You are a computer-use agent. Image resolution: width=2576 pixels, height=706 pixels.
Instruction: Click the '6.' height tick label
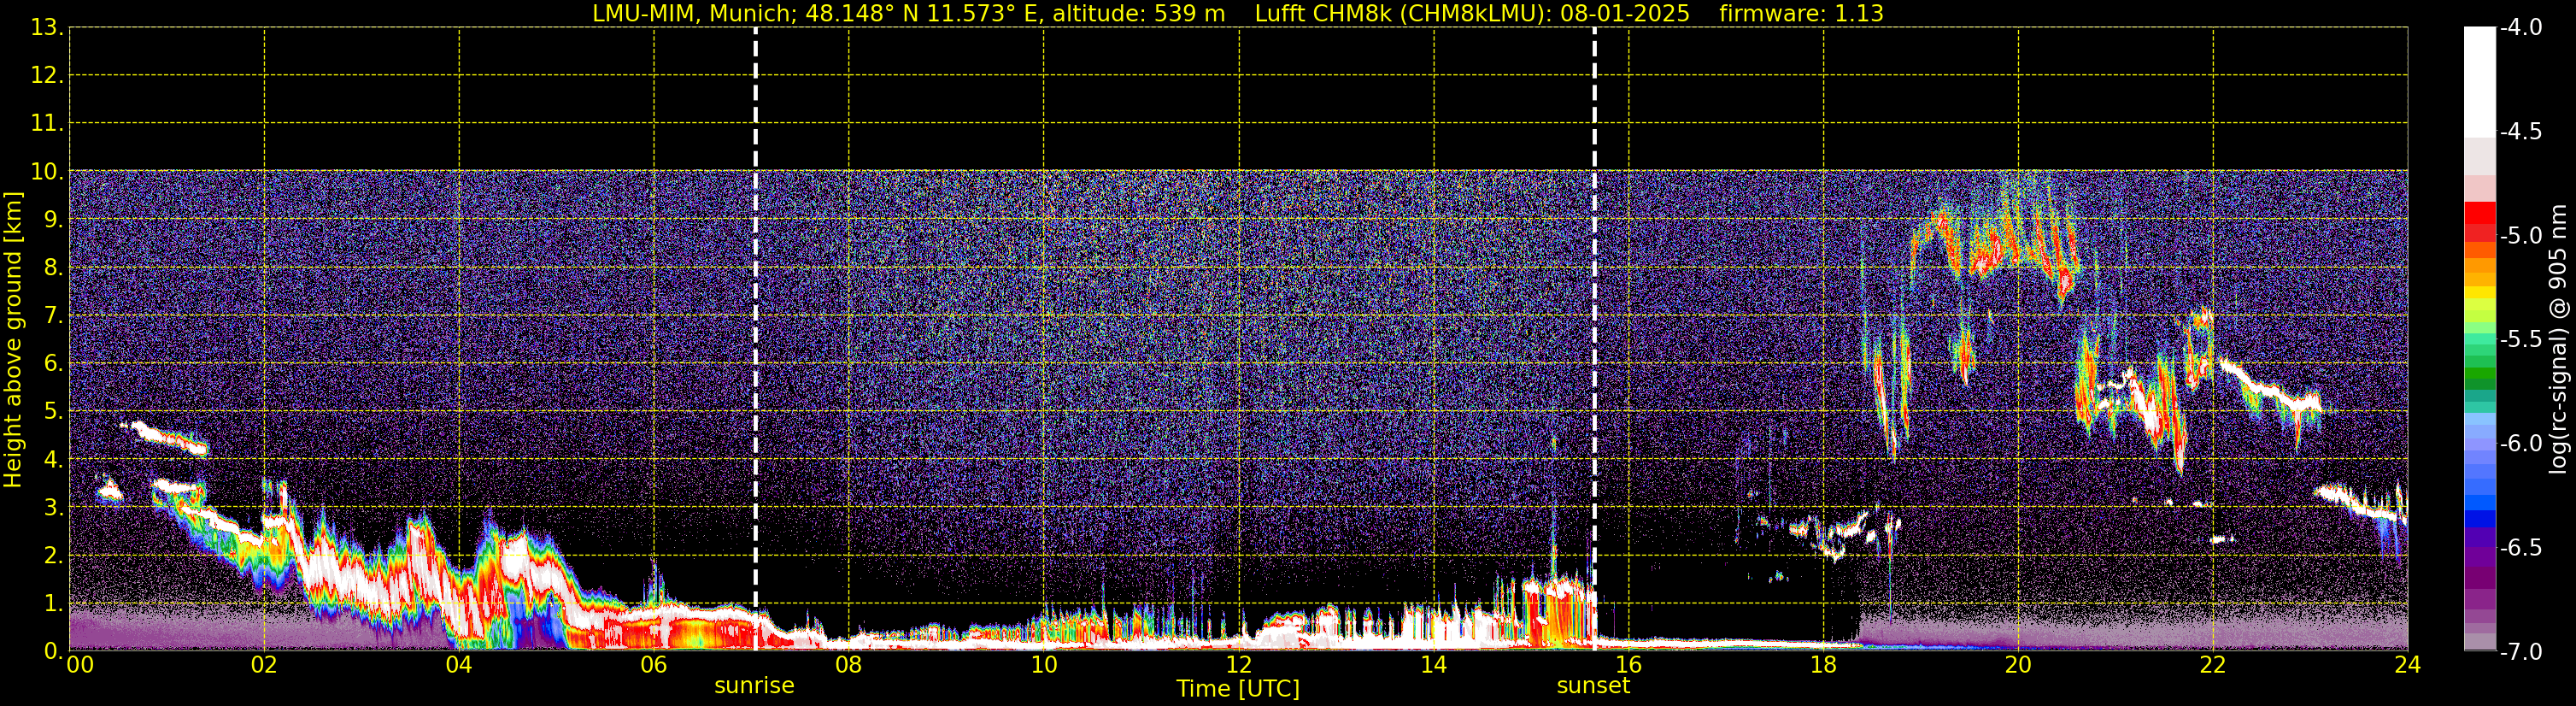pyautogui.click(x=53, y=364)
